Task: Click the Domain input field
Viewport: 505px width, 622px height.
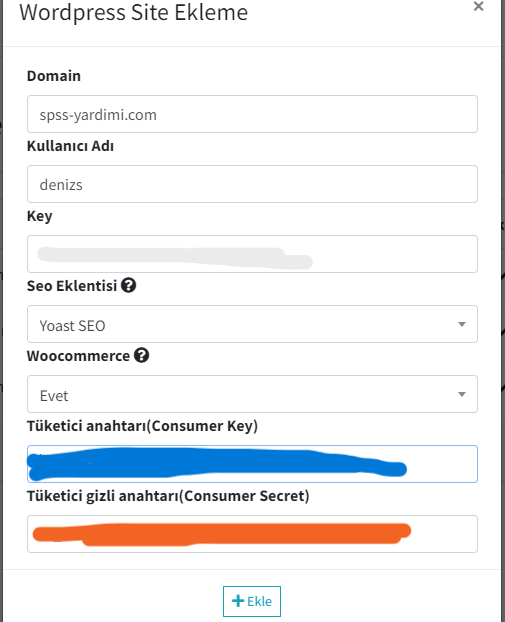Action: pos(252,114)
